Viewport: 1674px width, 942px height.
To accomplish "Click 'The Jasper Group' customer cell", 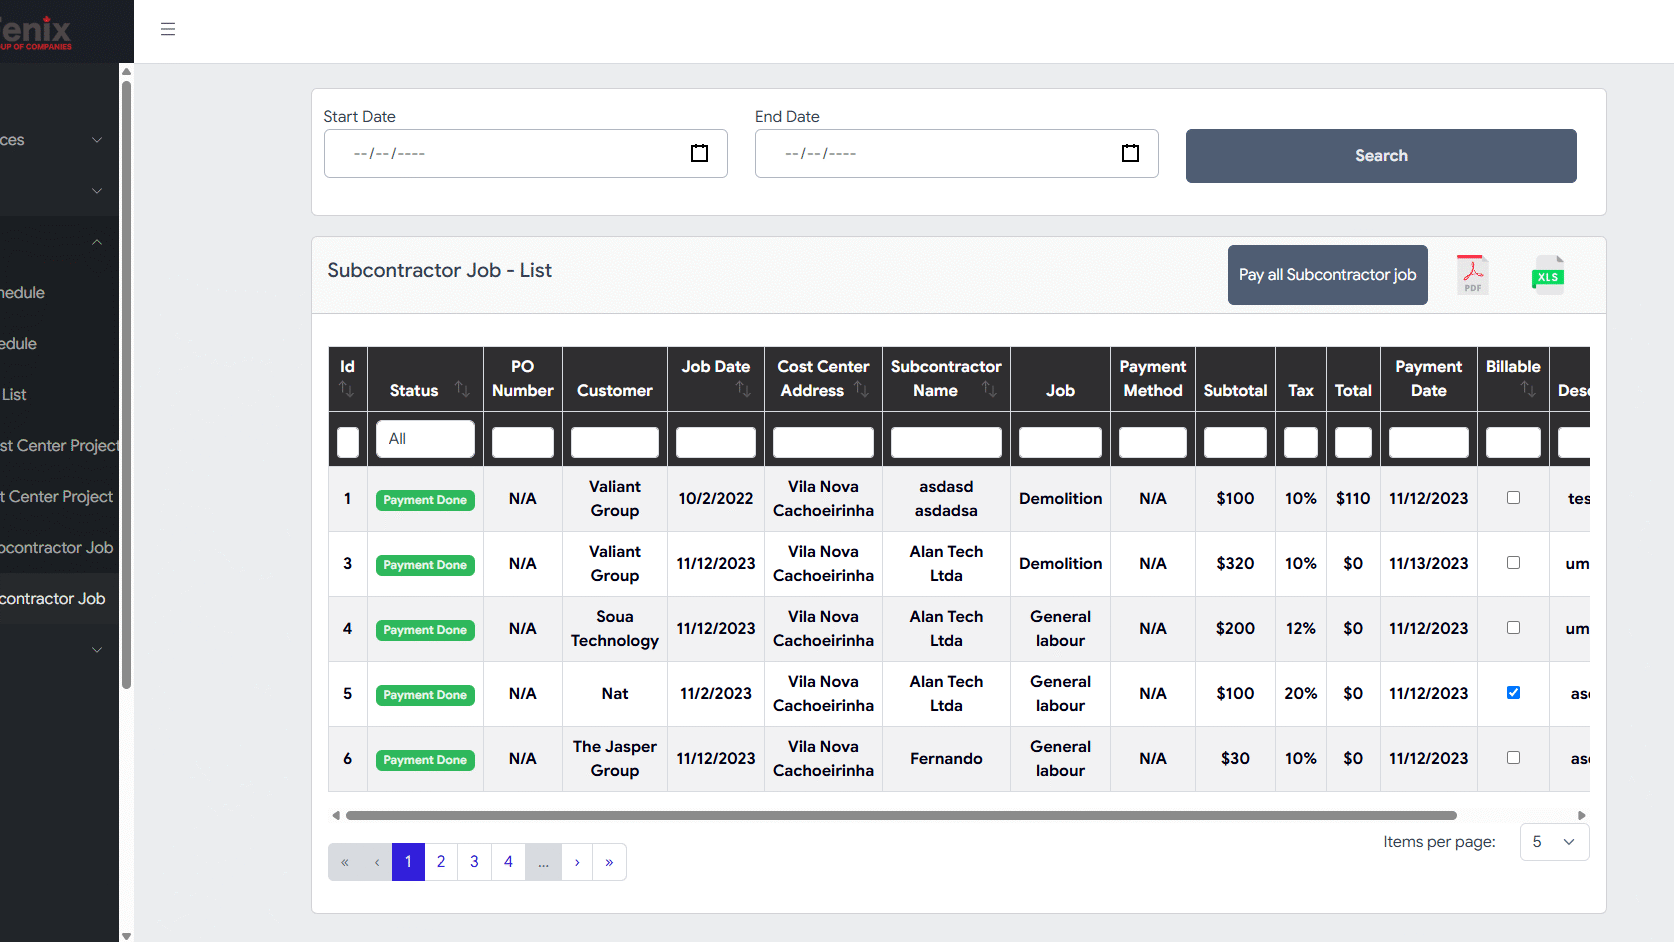I will tap(615, 759).
